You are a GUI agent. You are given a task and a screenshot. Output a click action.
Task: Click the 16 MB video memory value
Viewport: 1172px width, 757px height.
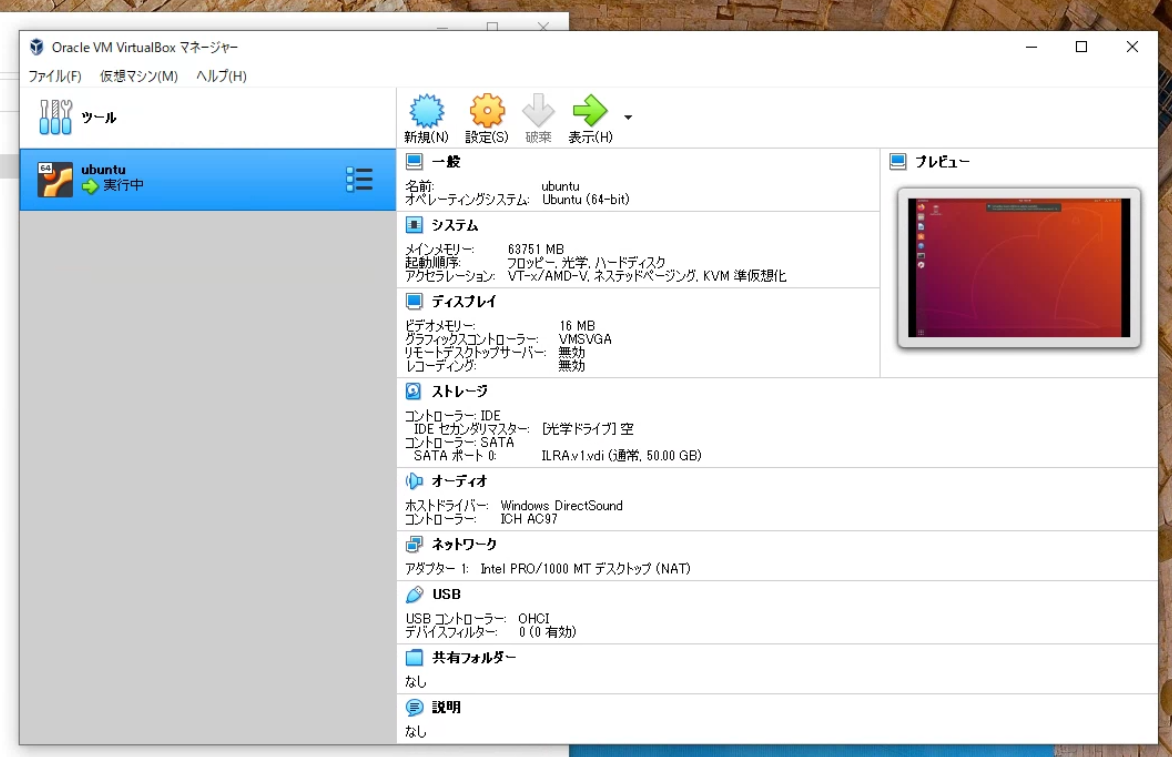[577, 326]
